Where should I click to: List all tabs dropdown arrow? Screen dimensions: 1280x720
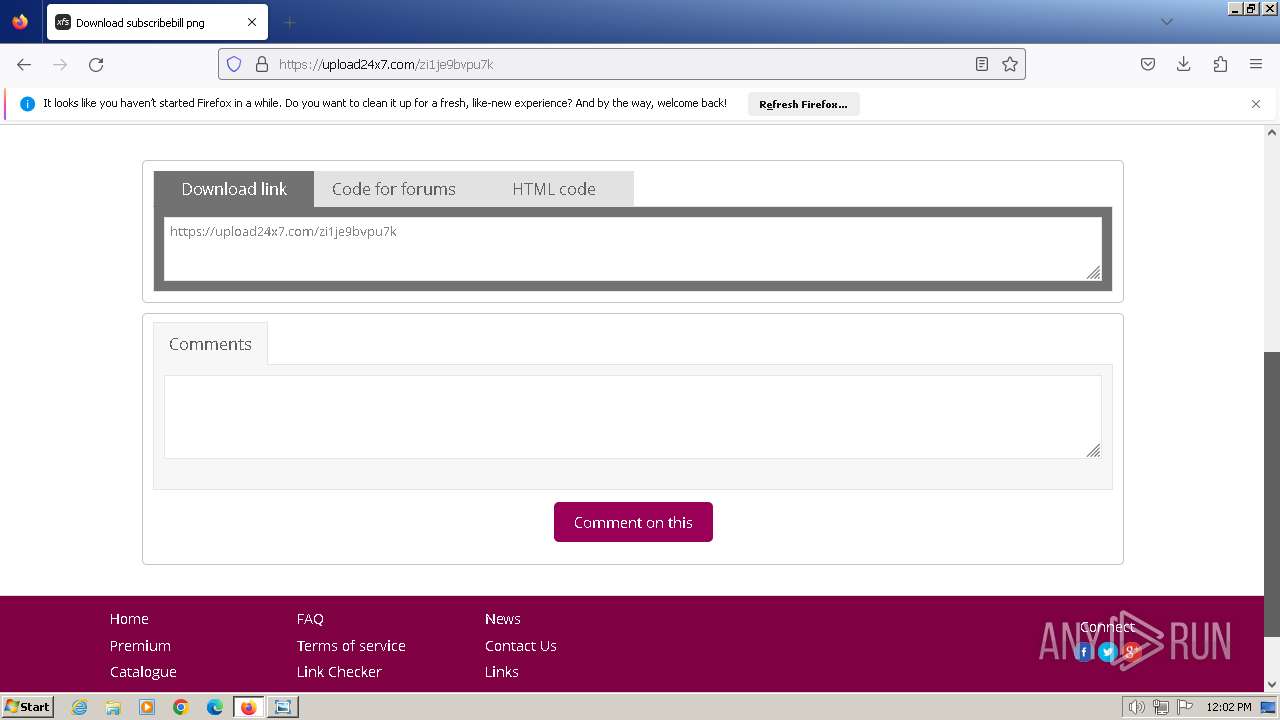pos(1166,22)
